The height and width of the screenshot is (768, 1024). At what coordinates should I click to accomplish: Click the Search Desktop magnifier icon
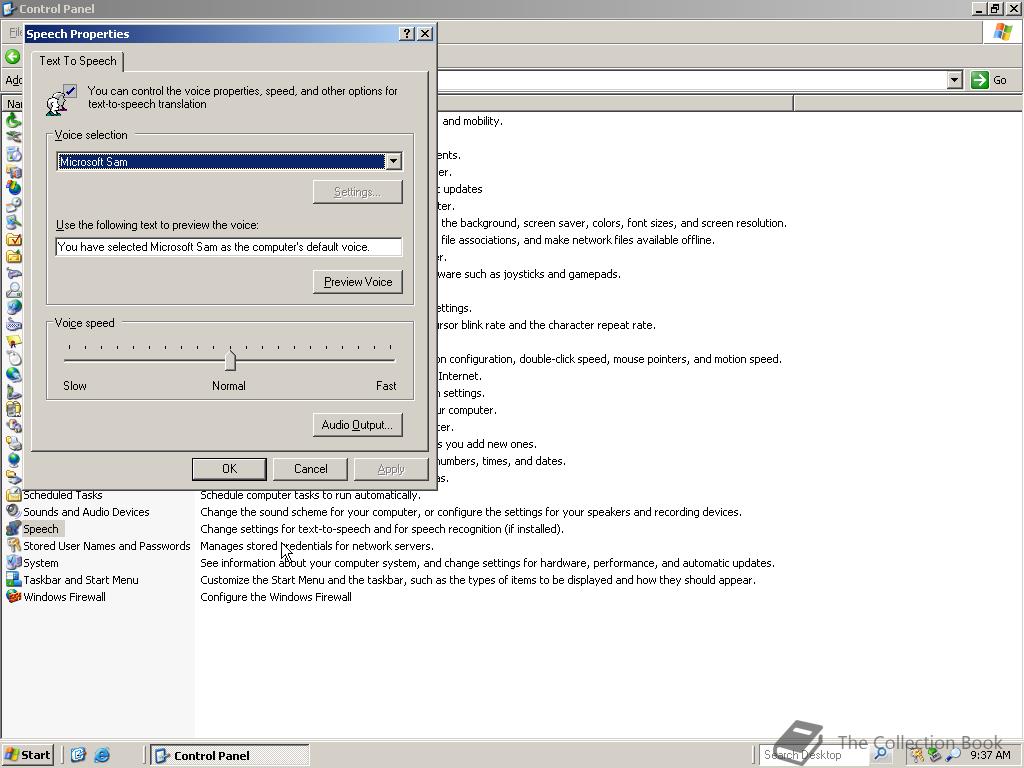point(880,754)
